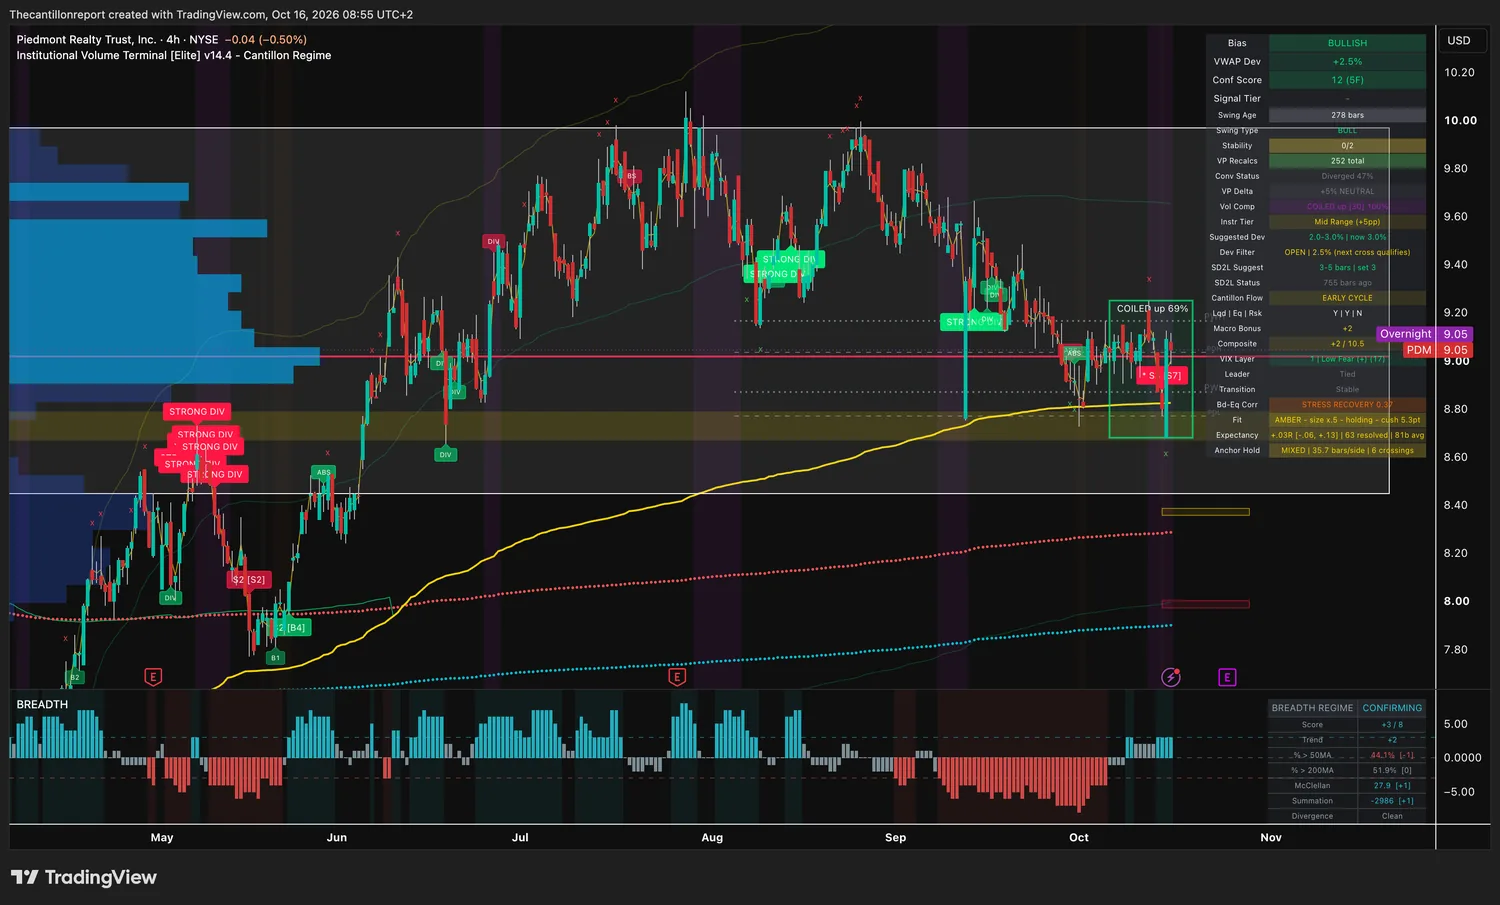Click the BREADTH pane label
Image resolution: width=1500 pixels, height=905 pixels.
coord(42,704)
